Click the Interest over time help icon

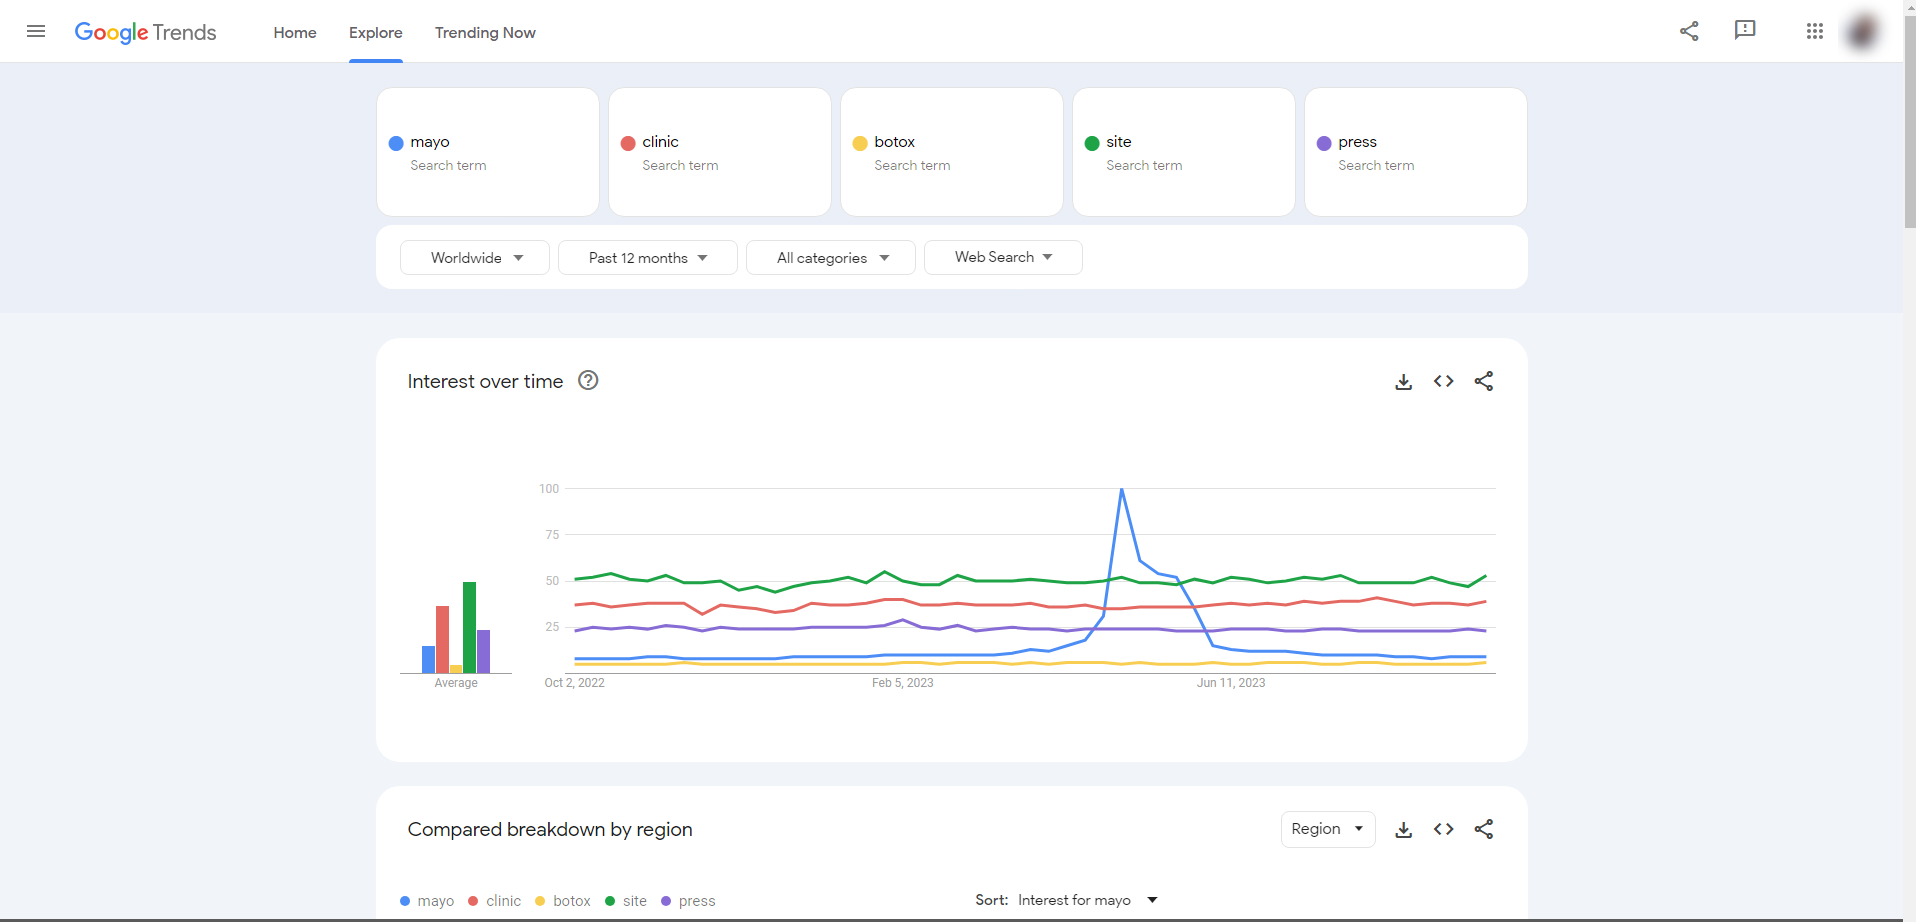tap(588, 380)
